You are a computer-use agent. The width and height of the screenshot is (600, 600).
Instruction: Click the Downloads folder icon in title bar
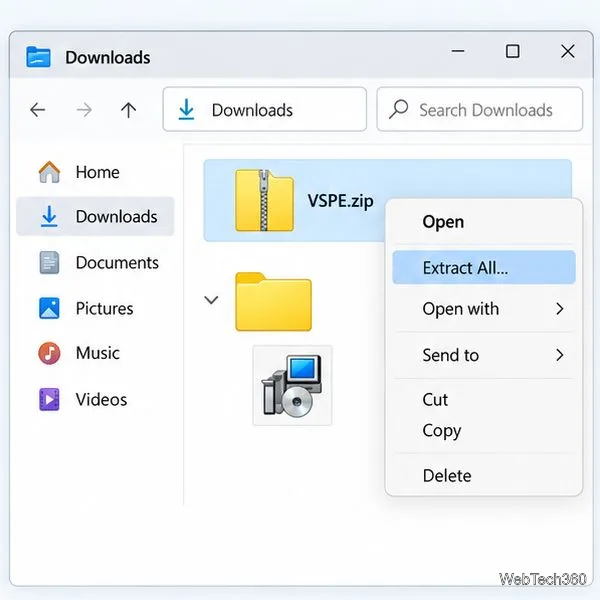38,57
